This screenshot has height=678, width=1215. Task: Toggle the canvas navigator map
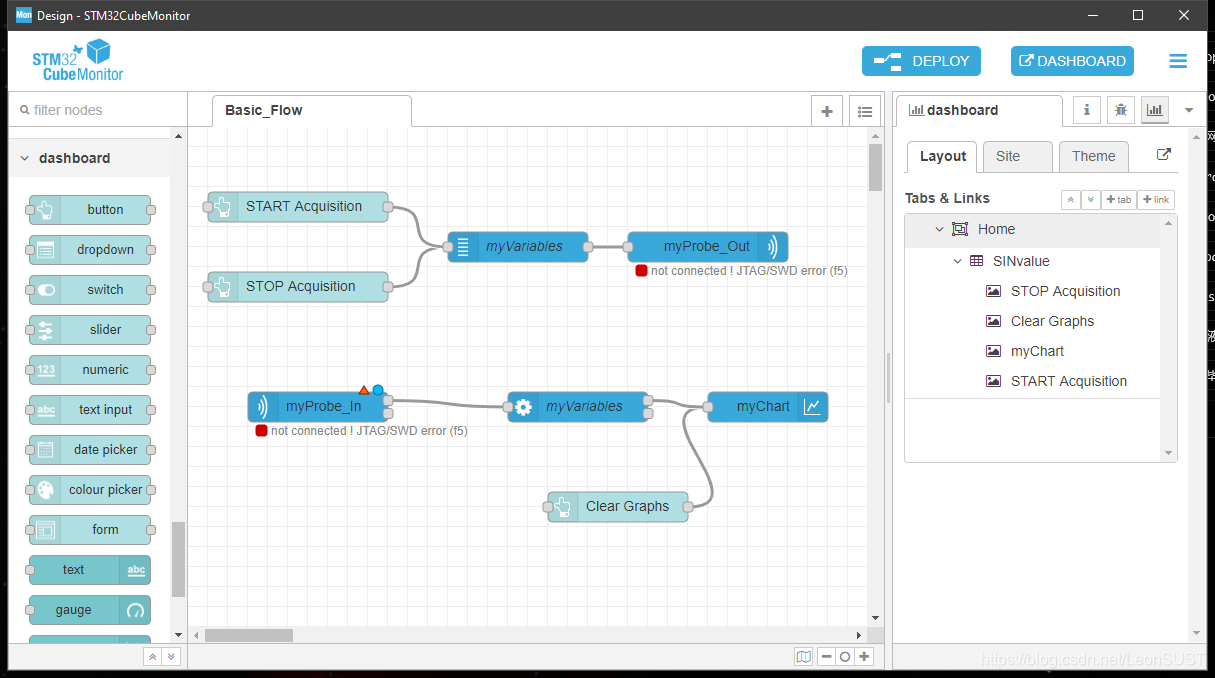click(804, 657)
